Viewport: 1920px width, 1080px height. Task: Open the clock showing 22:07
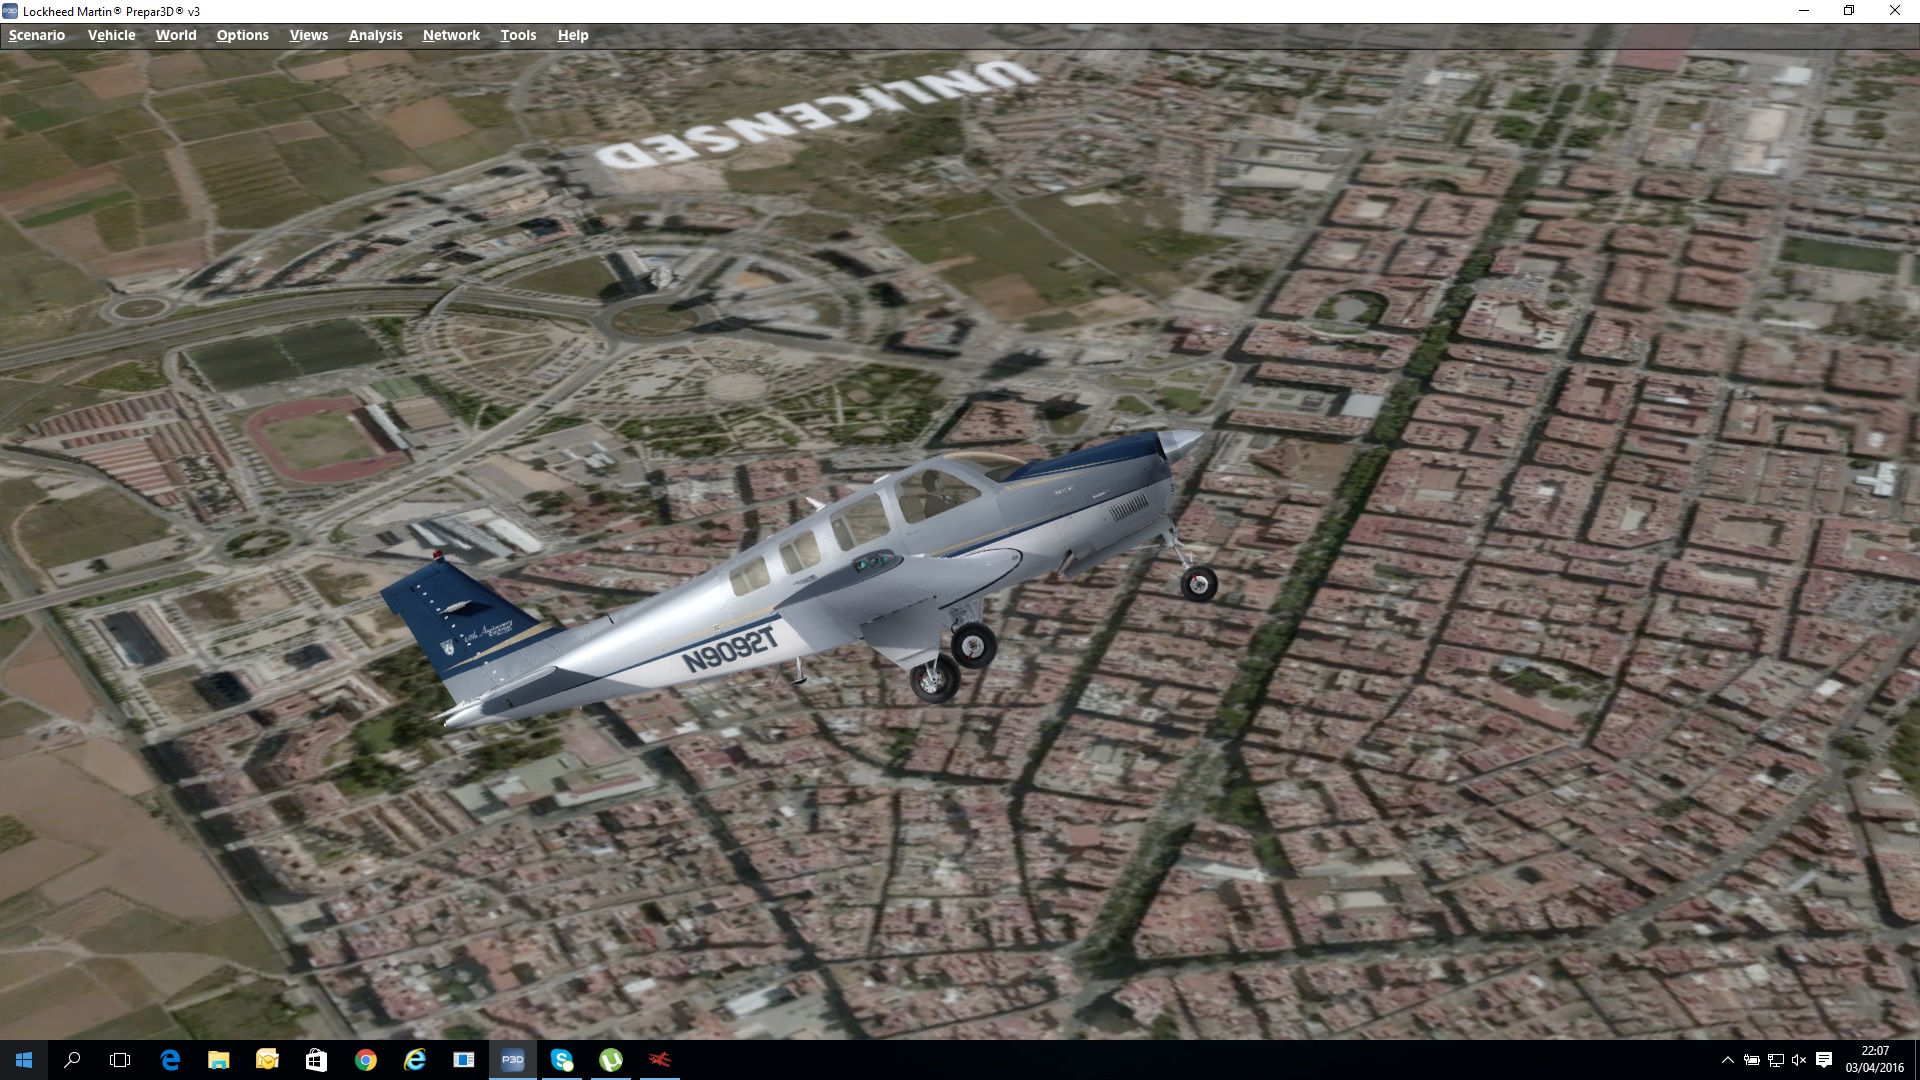[x=1875, y=1060]
